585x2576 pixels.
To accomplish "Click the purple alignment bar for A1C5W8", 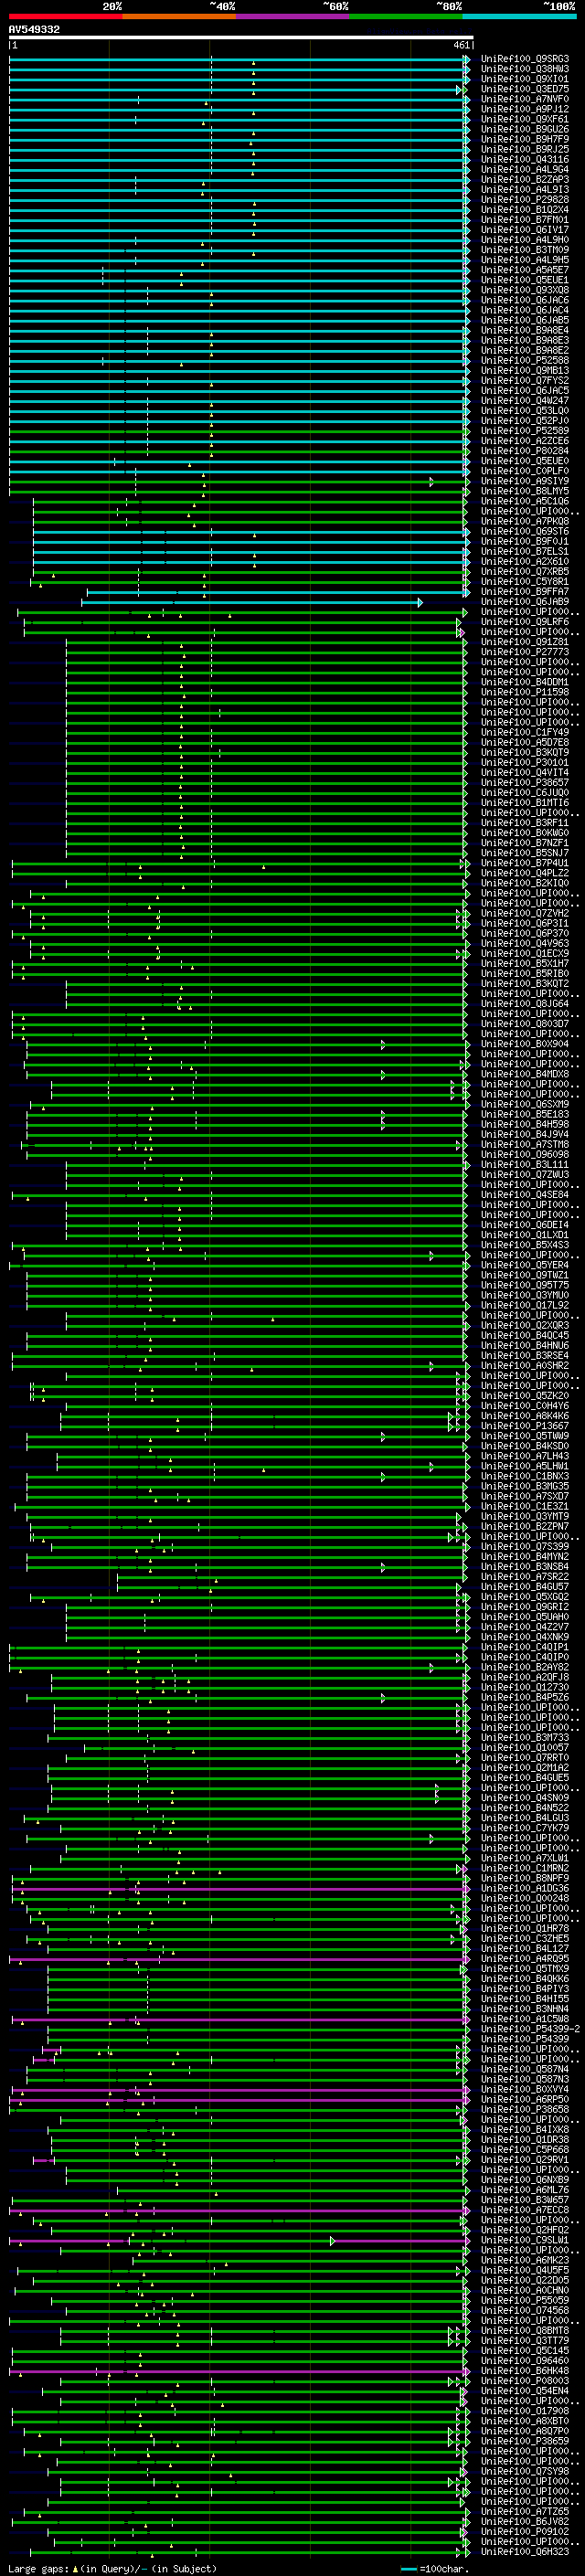I will (240, 2020).
